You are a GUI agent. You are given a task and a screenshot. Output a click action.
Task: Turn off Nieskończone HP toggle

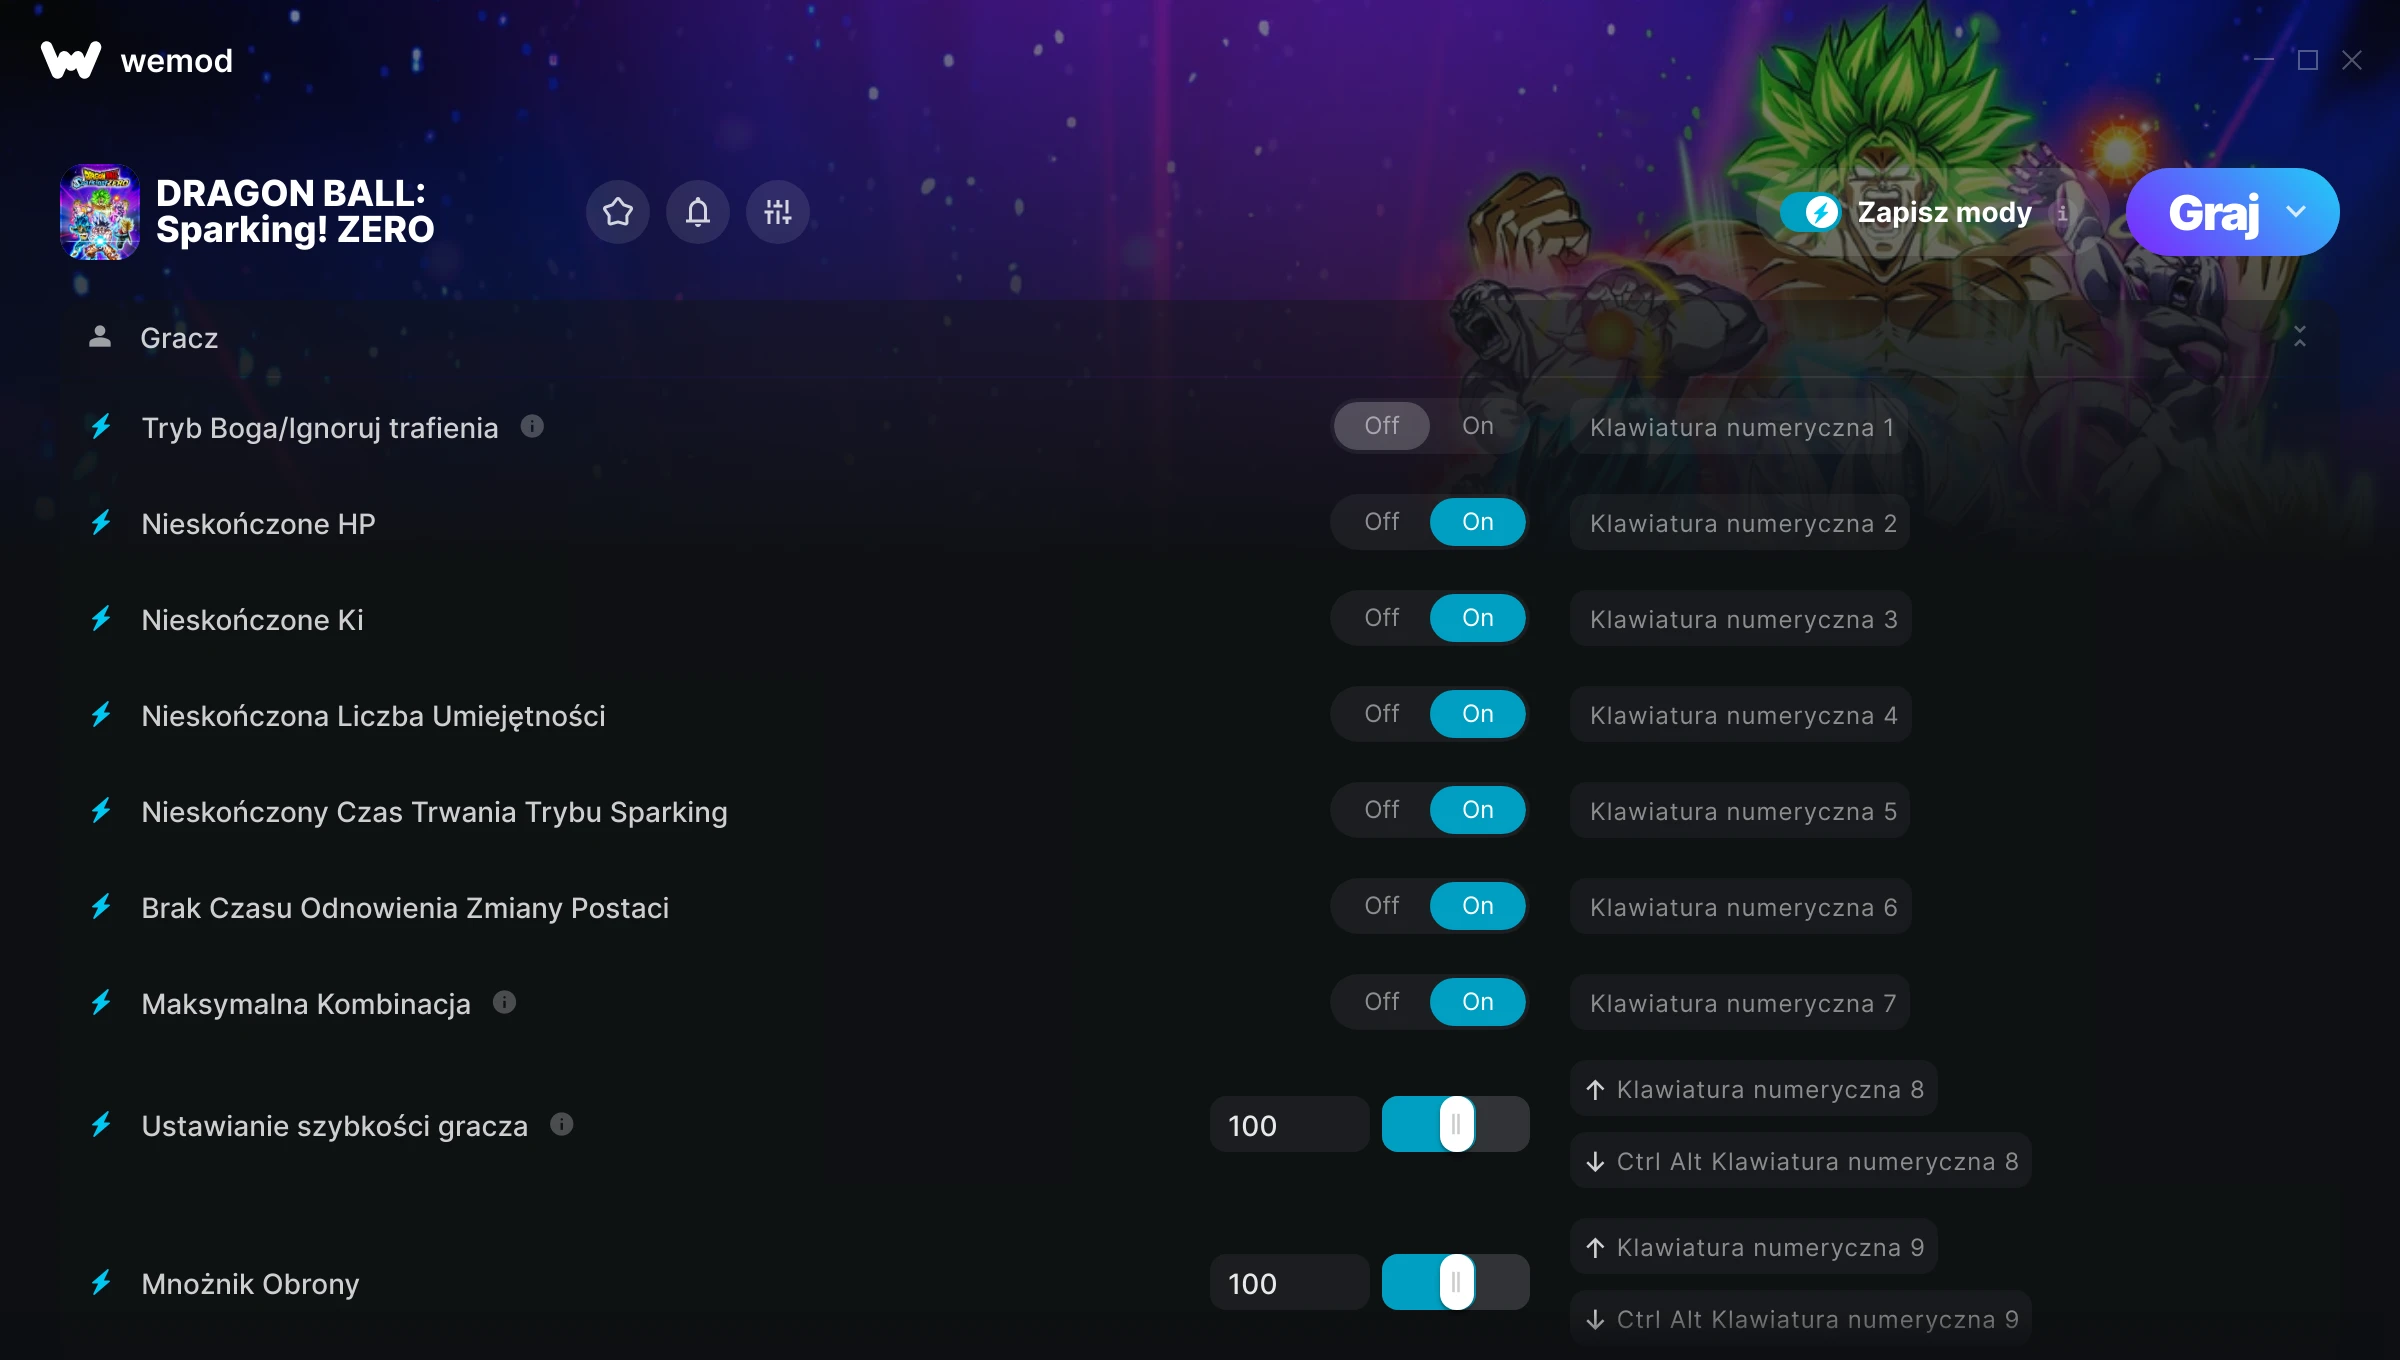coord(1381,522)
